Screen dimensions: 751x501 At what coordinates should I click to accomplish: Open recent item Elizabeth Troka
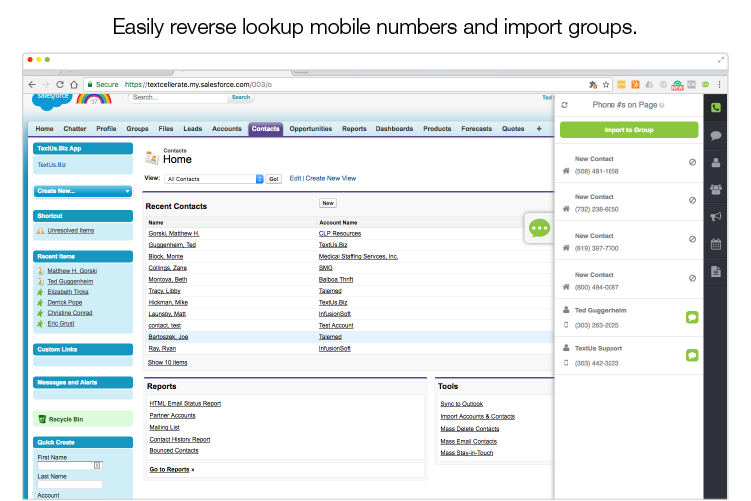tap(68, 292)
